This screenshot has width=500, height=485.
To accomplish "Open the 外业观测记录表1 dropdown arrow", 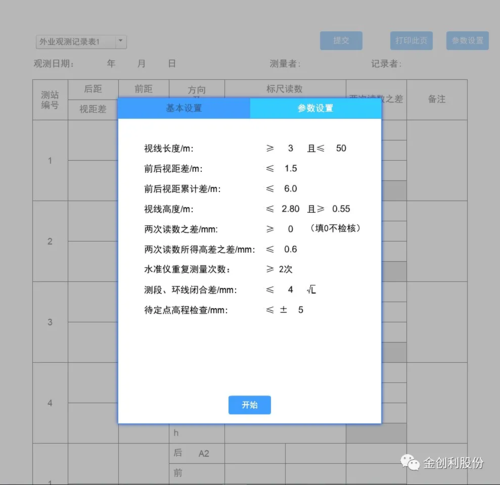I will 121,41.
